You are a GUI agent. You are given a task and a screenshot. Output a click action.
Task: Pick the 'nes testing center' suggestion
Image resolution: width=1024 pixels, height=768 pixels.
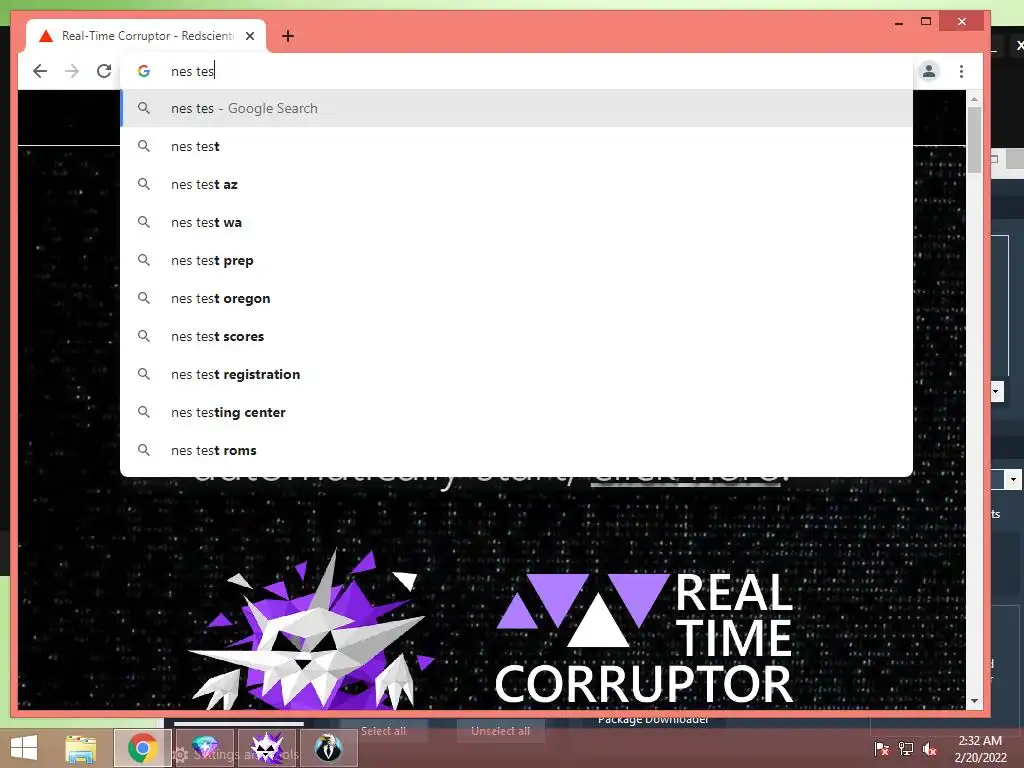pos(517,412)
